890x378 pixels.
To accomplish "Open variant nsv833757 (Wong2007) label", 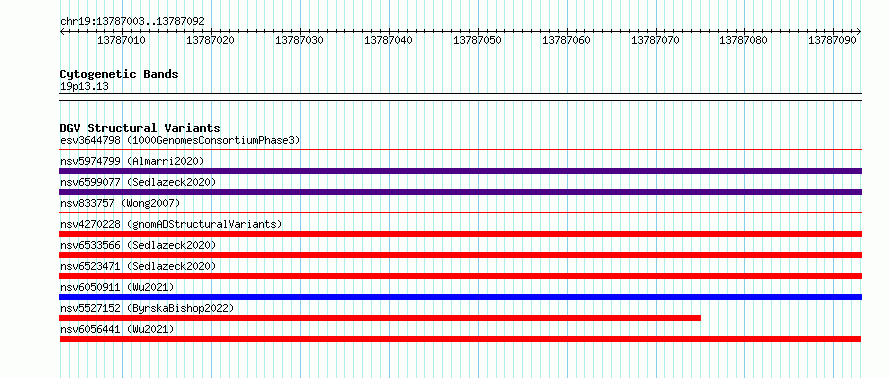I will point(120,203).
